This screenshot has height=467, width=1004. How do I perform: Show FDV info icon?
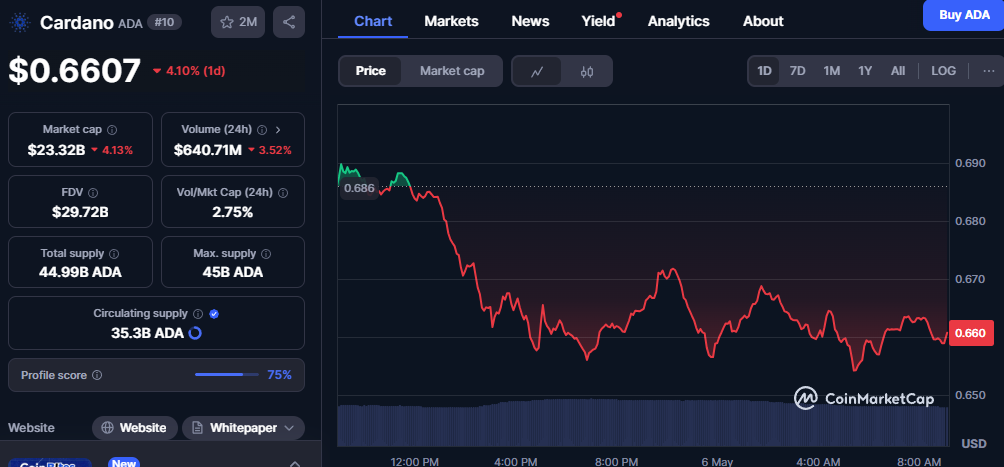93,193
